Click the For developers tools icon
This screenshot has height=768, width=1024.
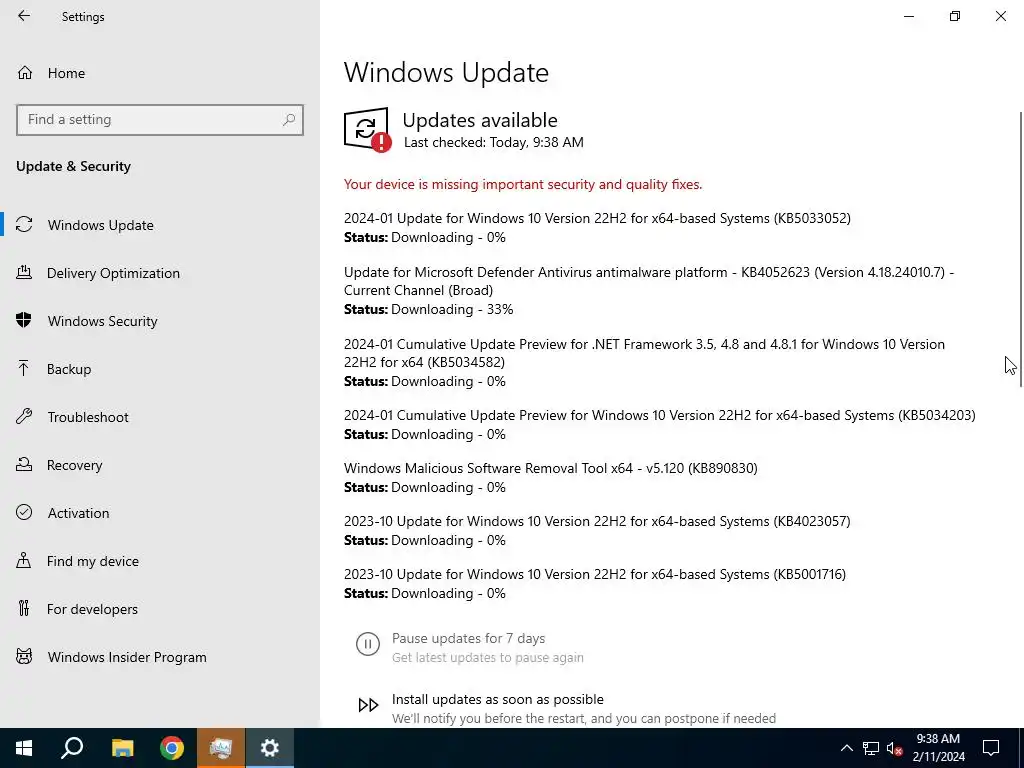click(24, 608)
